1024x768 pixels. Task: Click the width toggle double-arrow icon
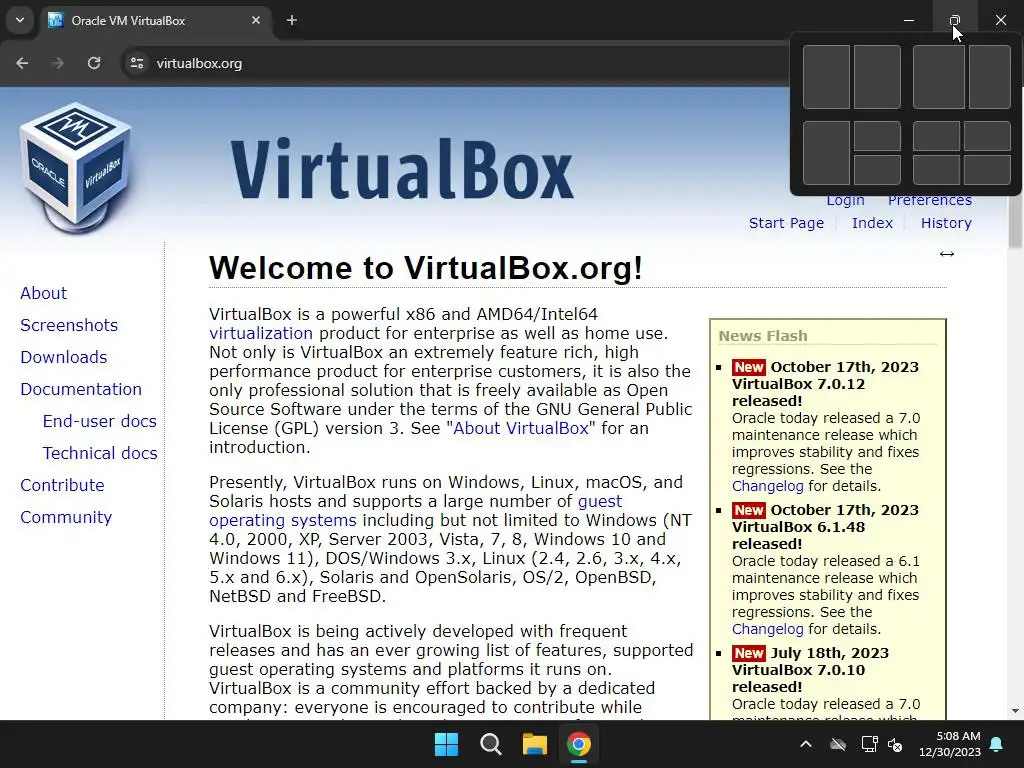pyautogui.click(x=946, y=254)
